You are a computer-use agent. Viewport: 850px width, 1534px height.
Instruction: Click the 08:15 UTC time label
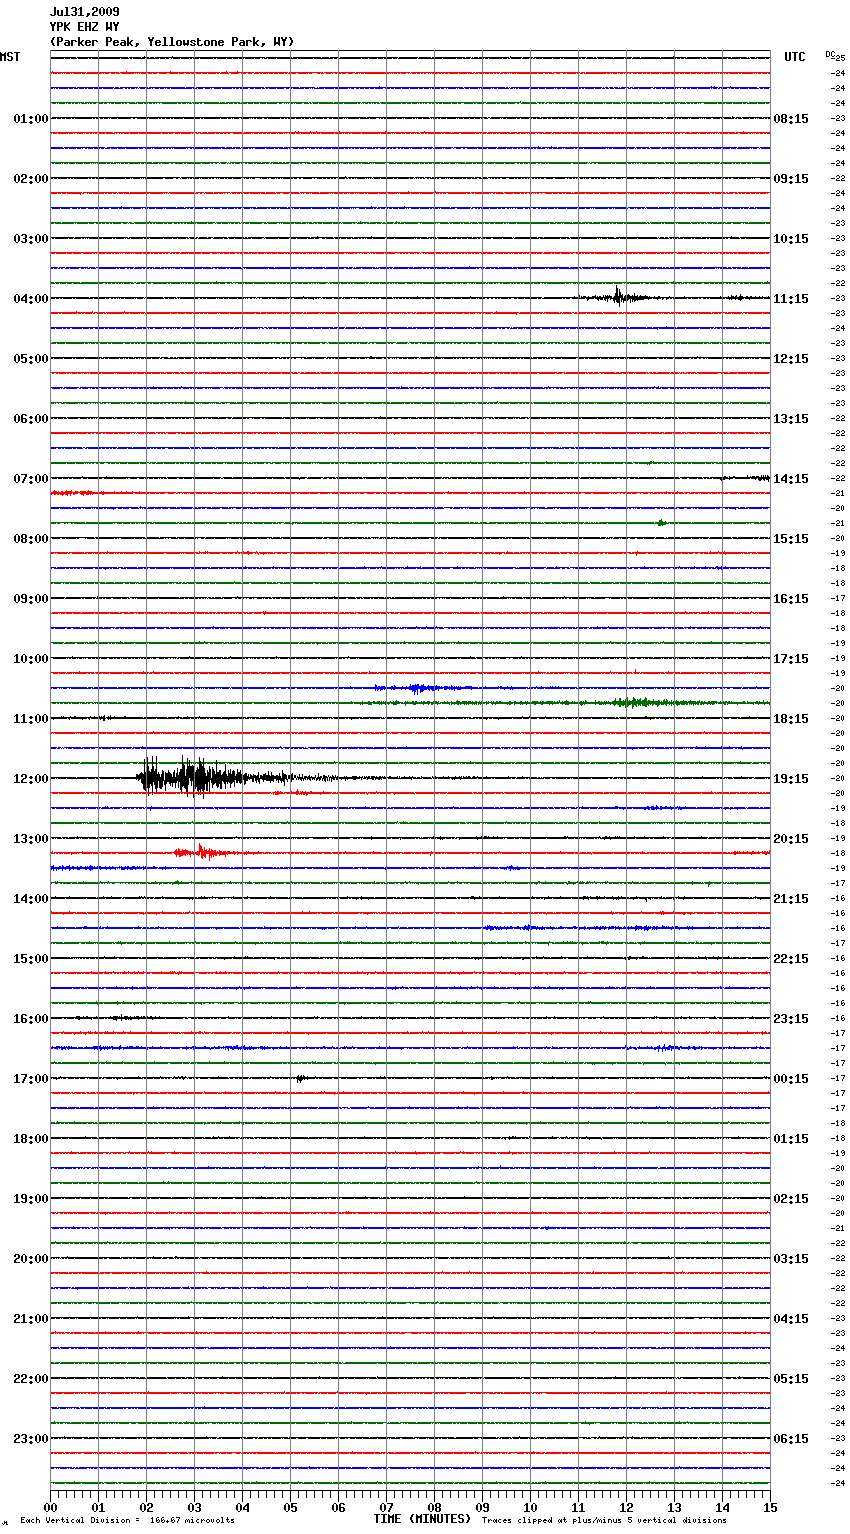pyautogui.click(x=791, y=119)
